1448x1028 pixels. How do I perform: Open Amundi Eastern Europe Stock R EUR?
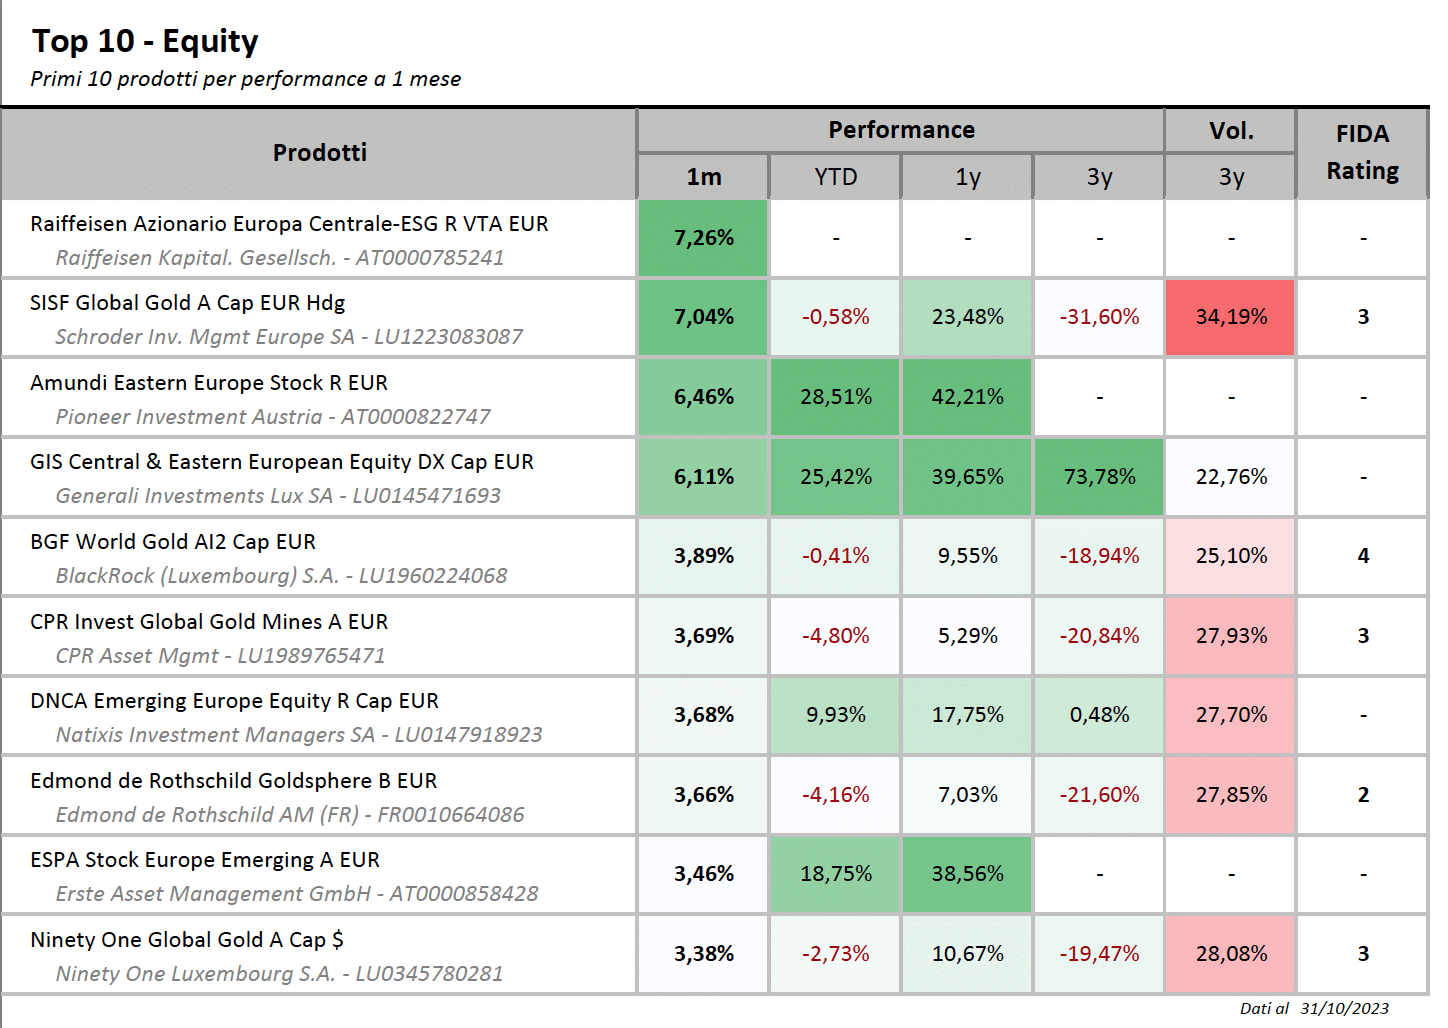209,383
